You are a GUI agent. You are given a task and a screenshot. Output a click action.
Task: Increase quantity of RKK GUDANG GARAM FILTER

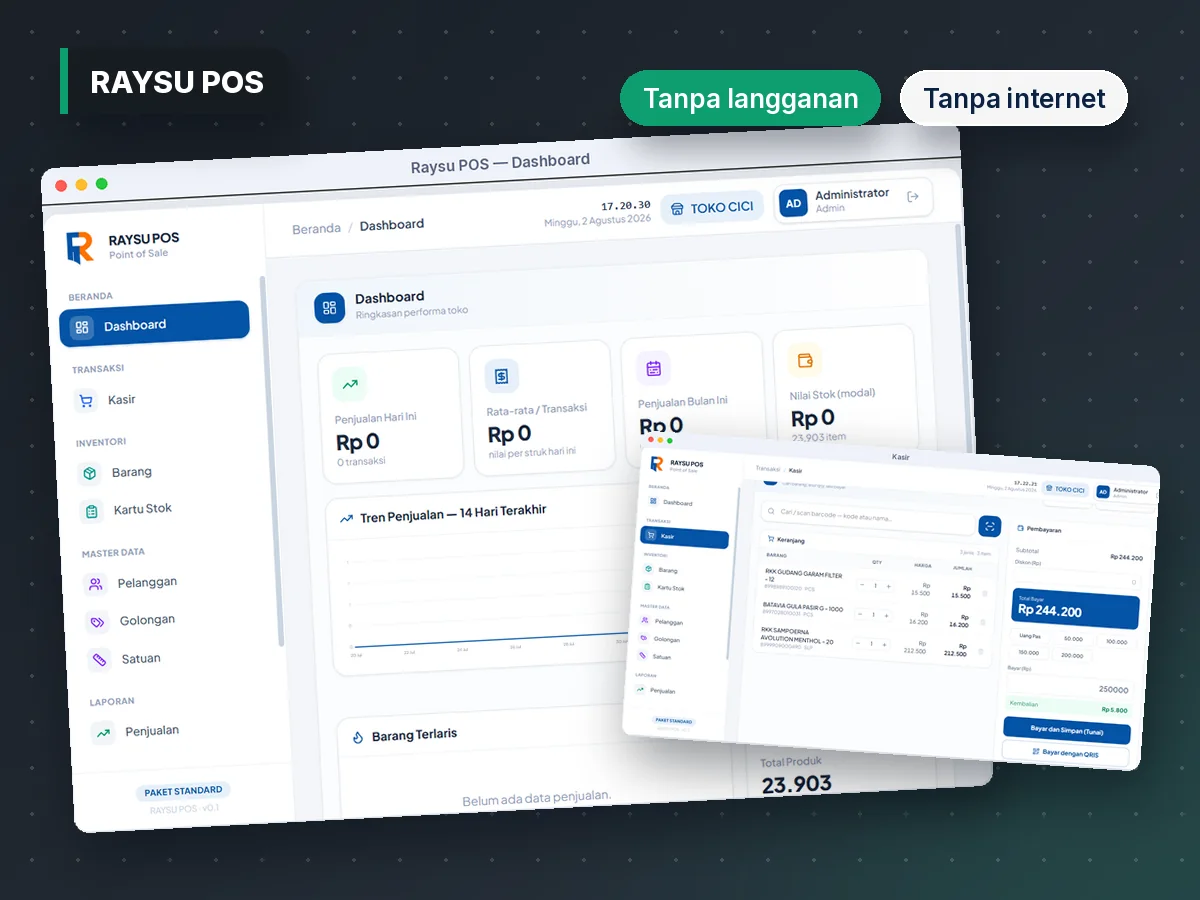(x=888, y=586)
